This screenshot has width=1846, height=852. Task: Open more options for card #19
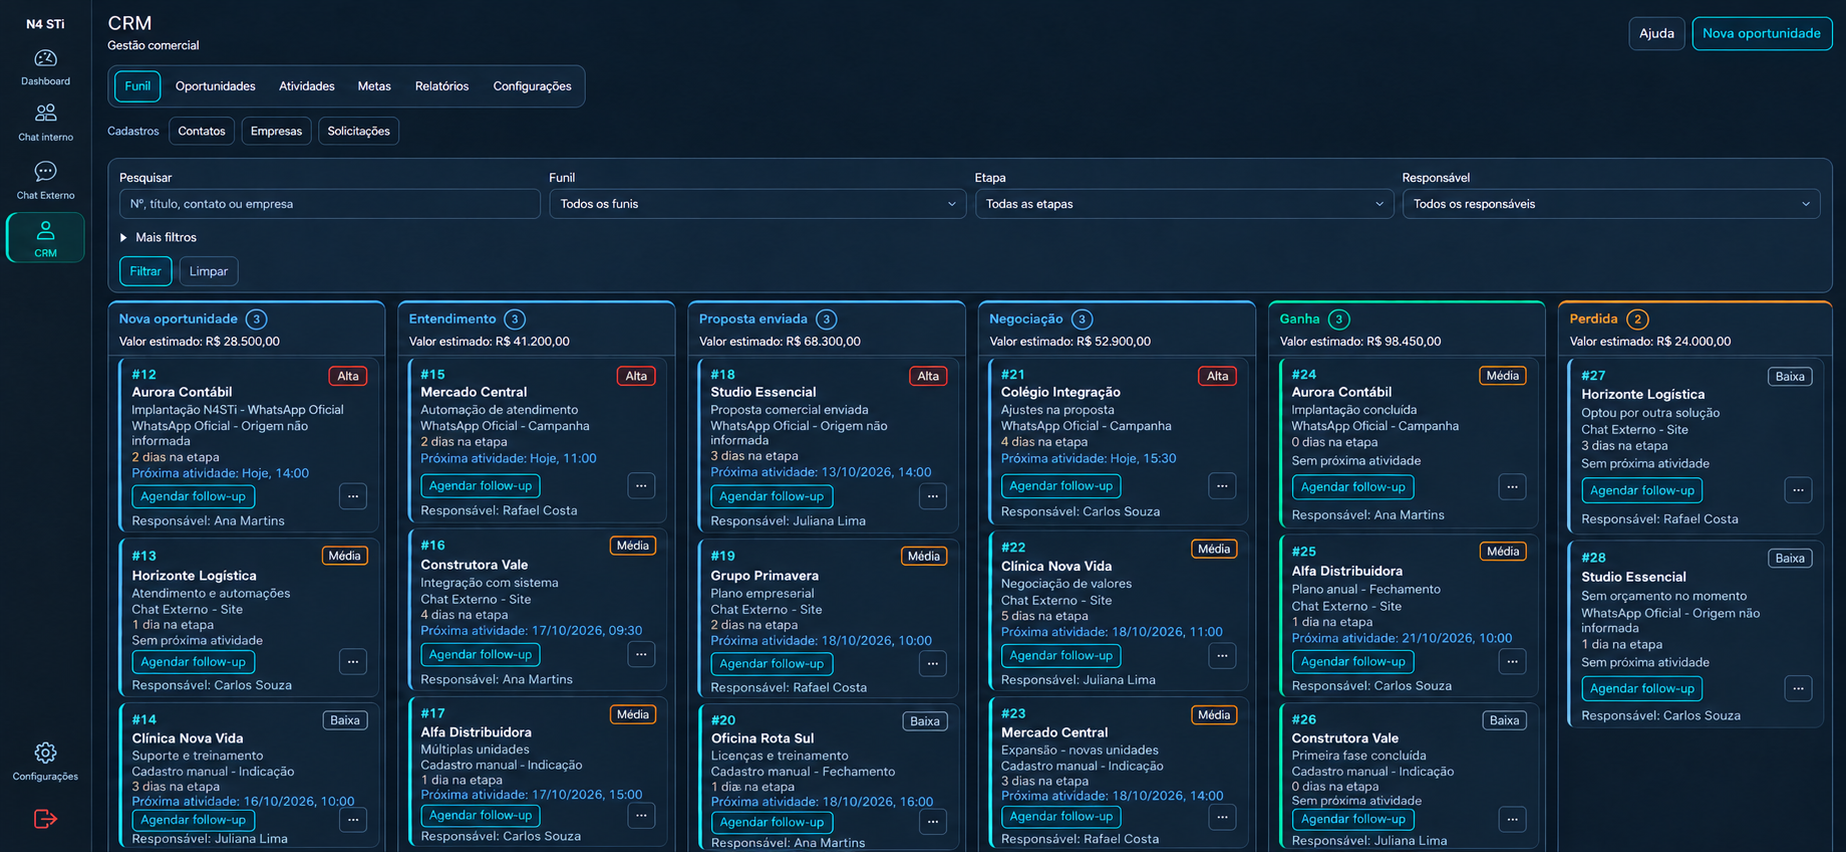(x=933, y=664)
